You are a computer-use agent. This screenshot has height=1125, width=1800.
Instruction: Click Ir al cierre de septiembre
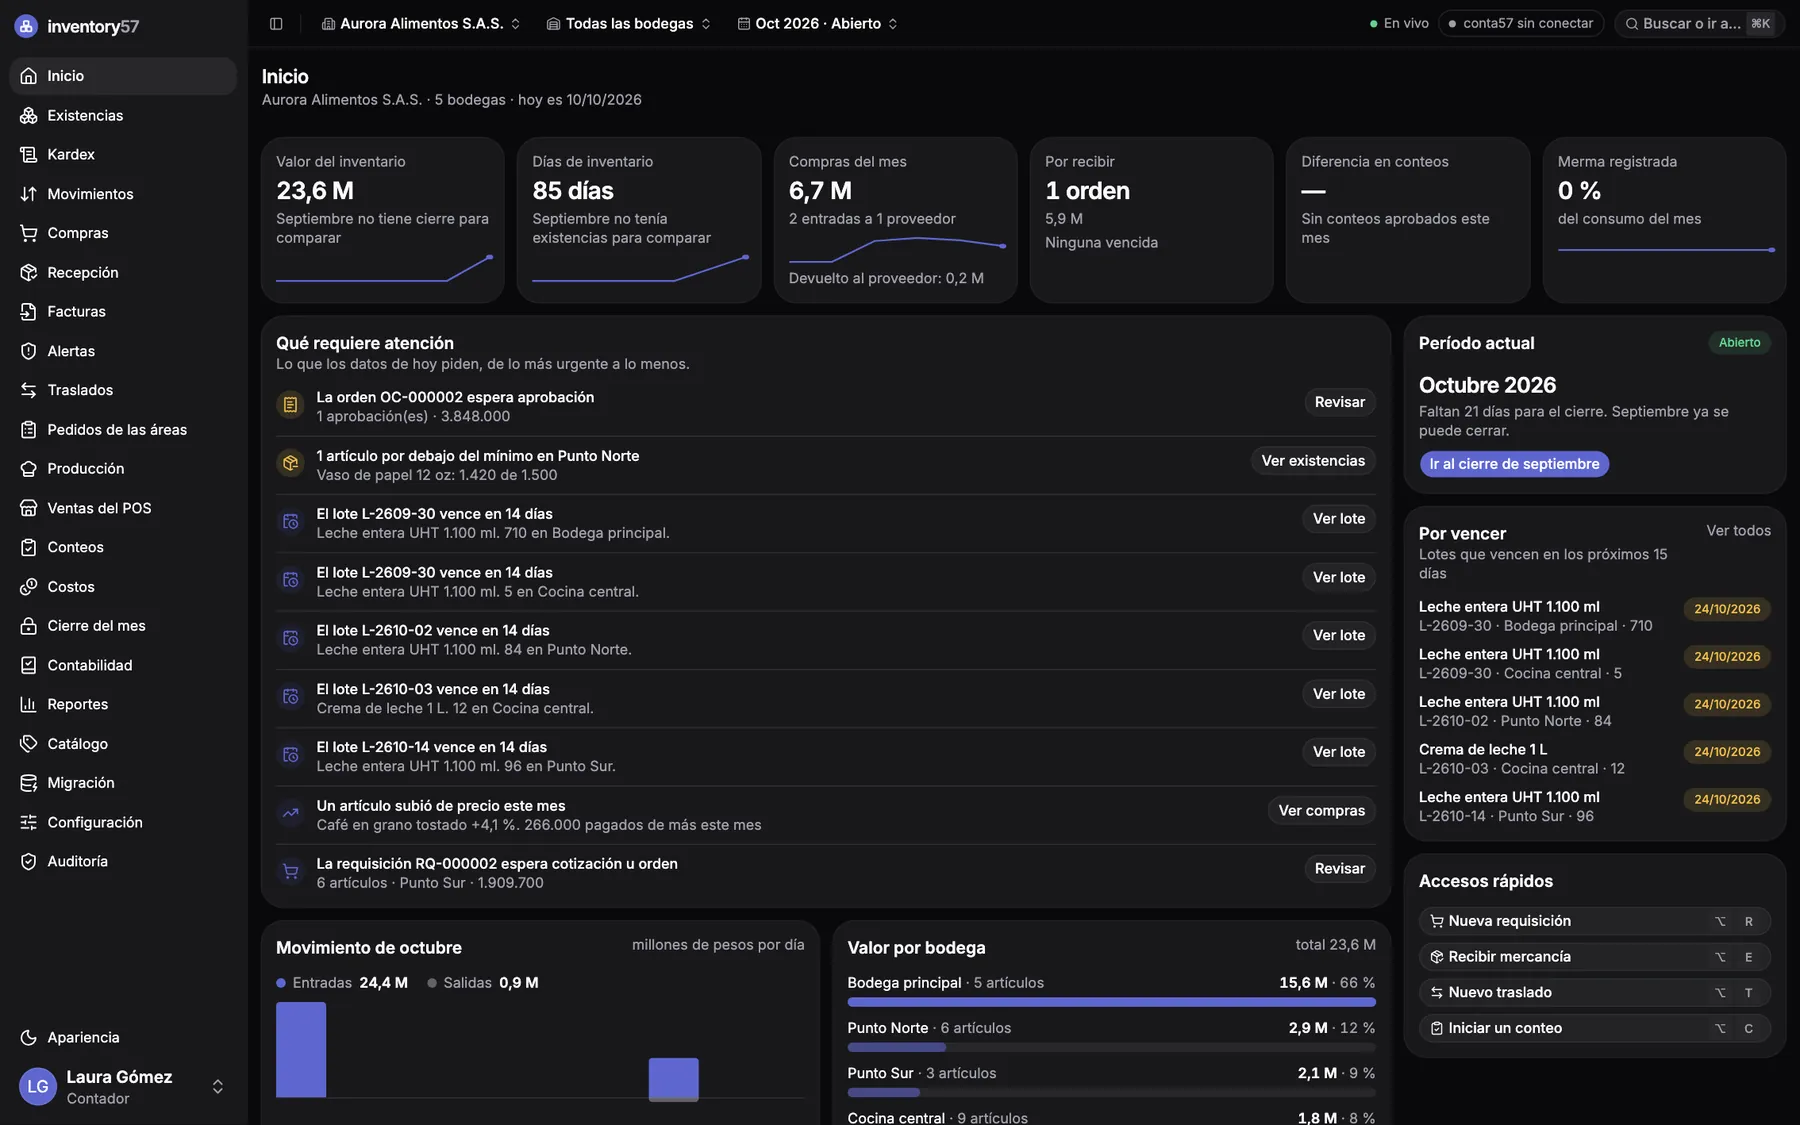click(x=1514, y=464)
